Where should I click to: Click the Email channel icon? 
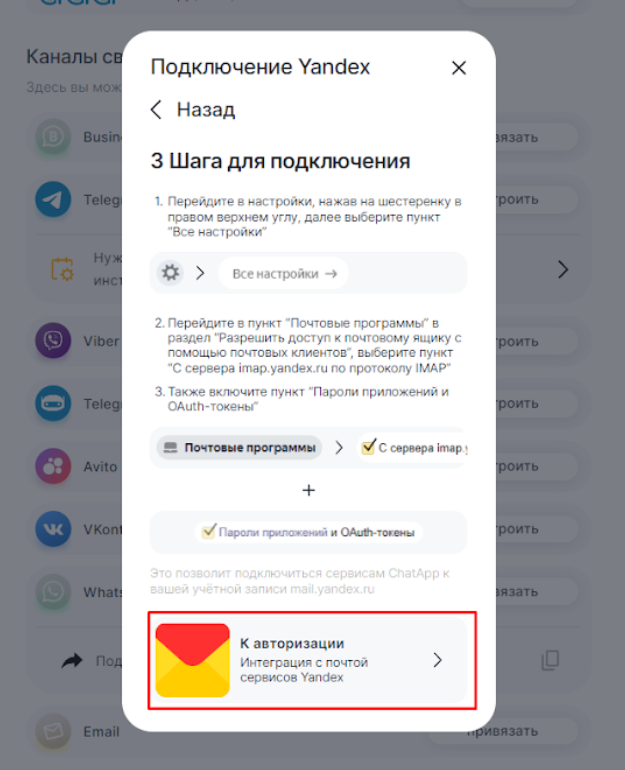(x=53, y=731)
